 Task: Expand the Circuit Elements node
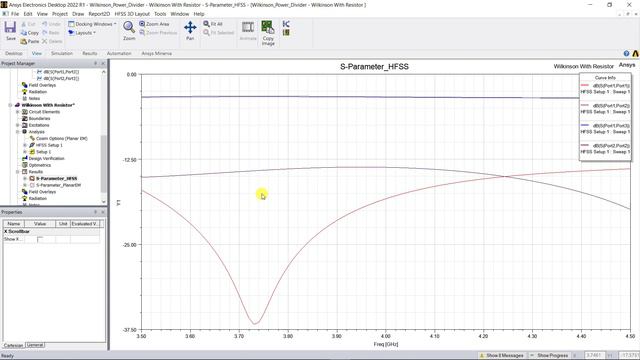point(18,112)
